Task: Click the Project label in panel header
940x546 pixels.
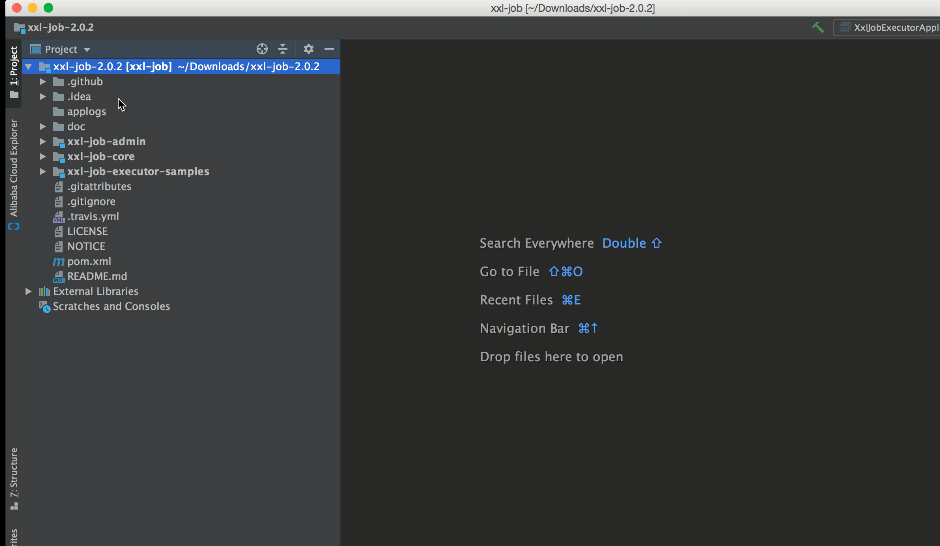Action: 61,49
